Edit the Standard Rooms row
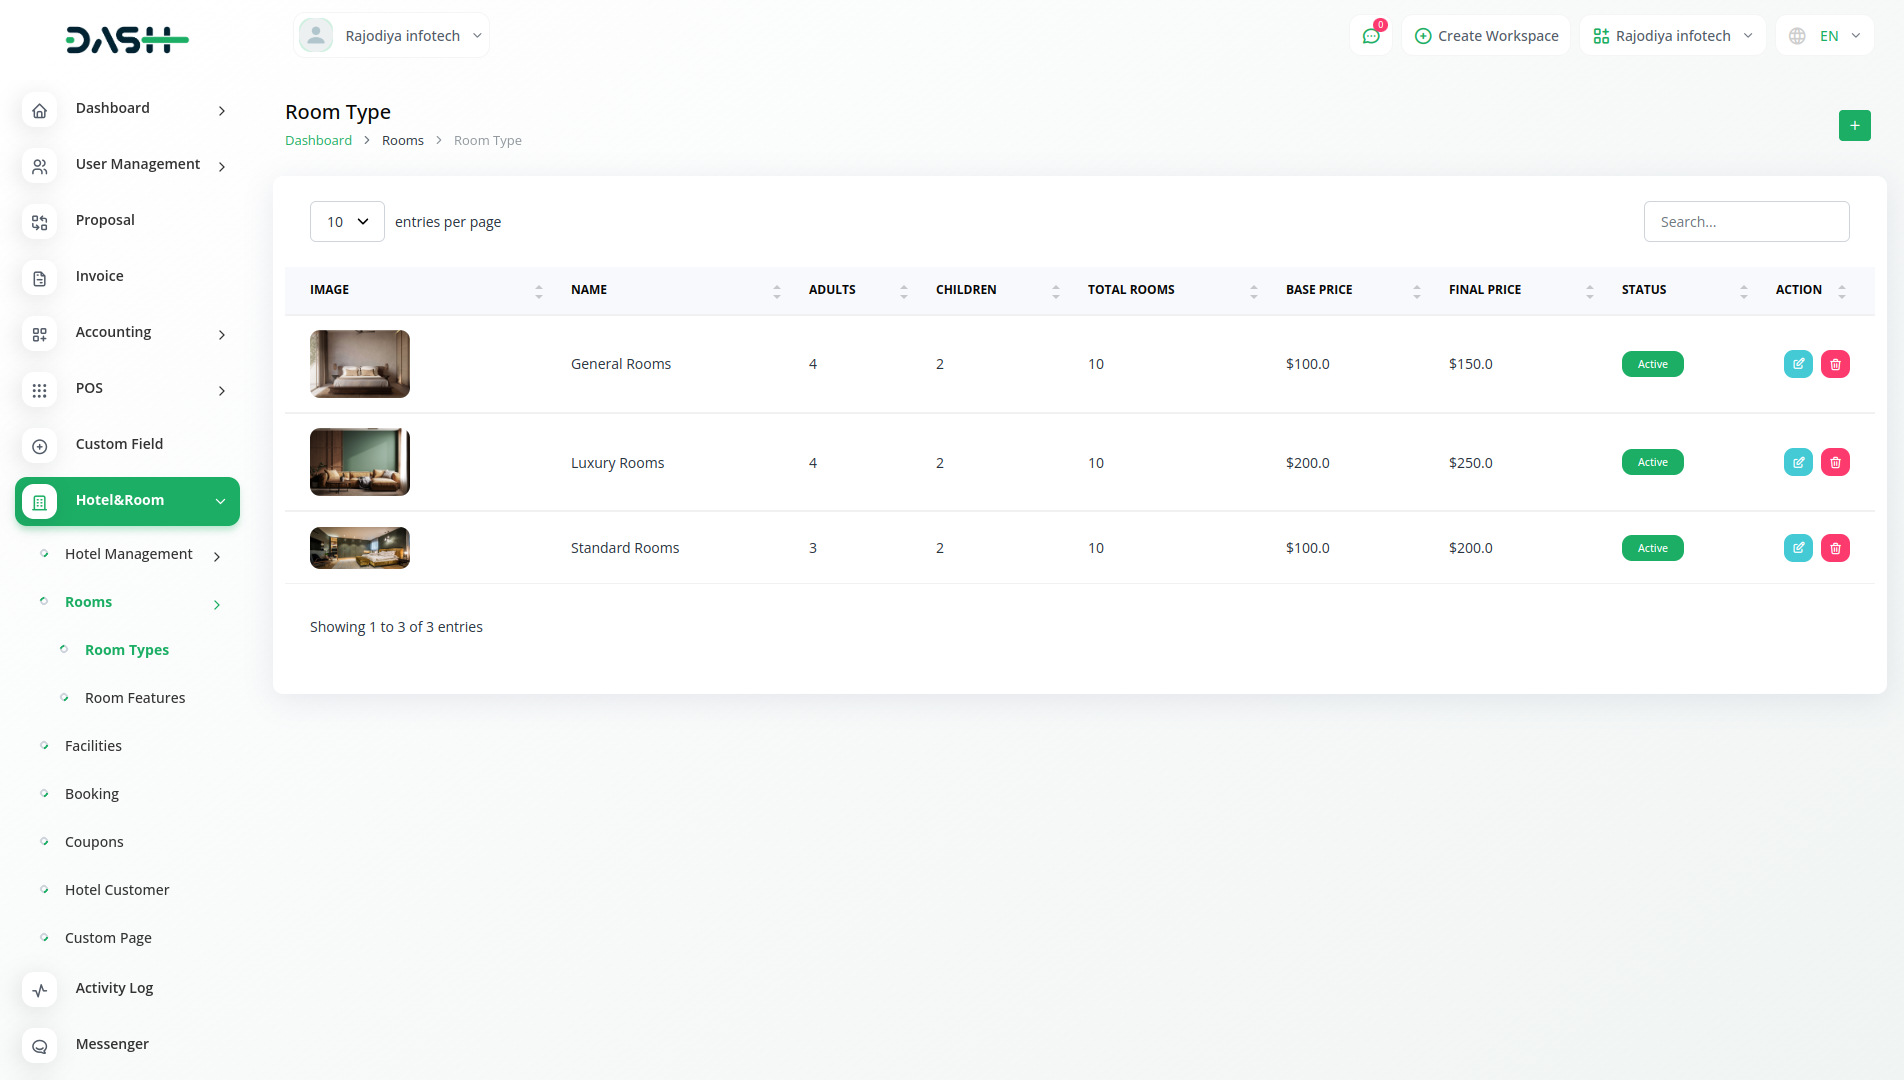The image size is (1904, 1080). (1798, 548)
